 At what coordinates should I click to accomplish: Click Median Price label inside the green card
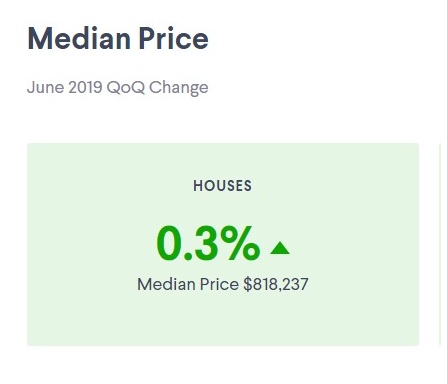click(x=188, y=284)
